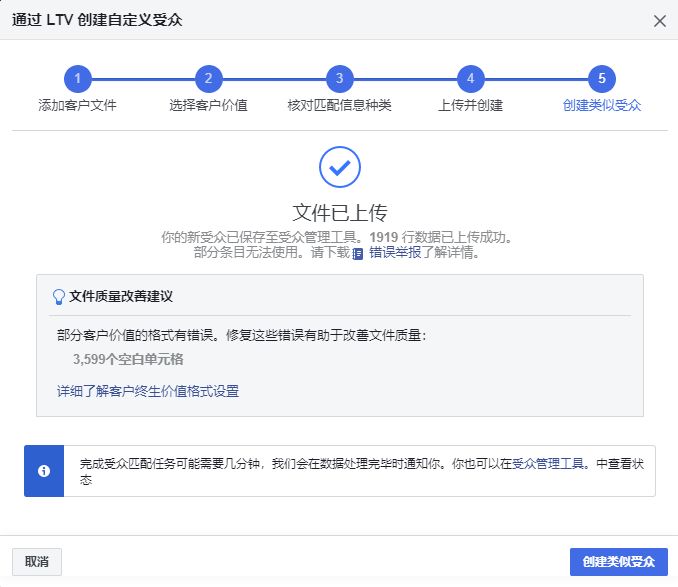
Task: Click the 取消 cancel button
Action: pyautogui.click(x=37, y=562)
